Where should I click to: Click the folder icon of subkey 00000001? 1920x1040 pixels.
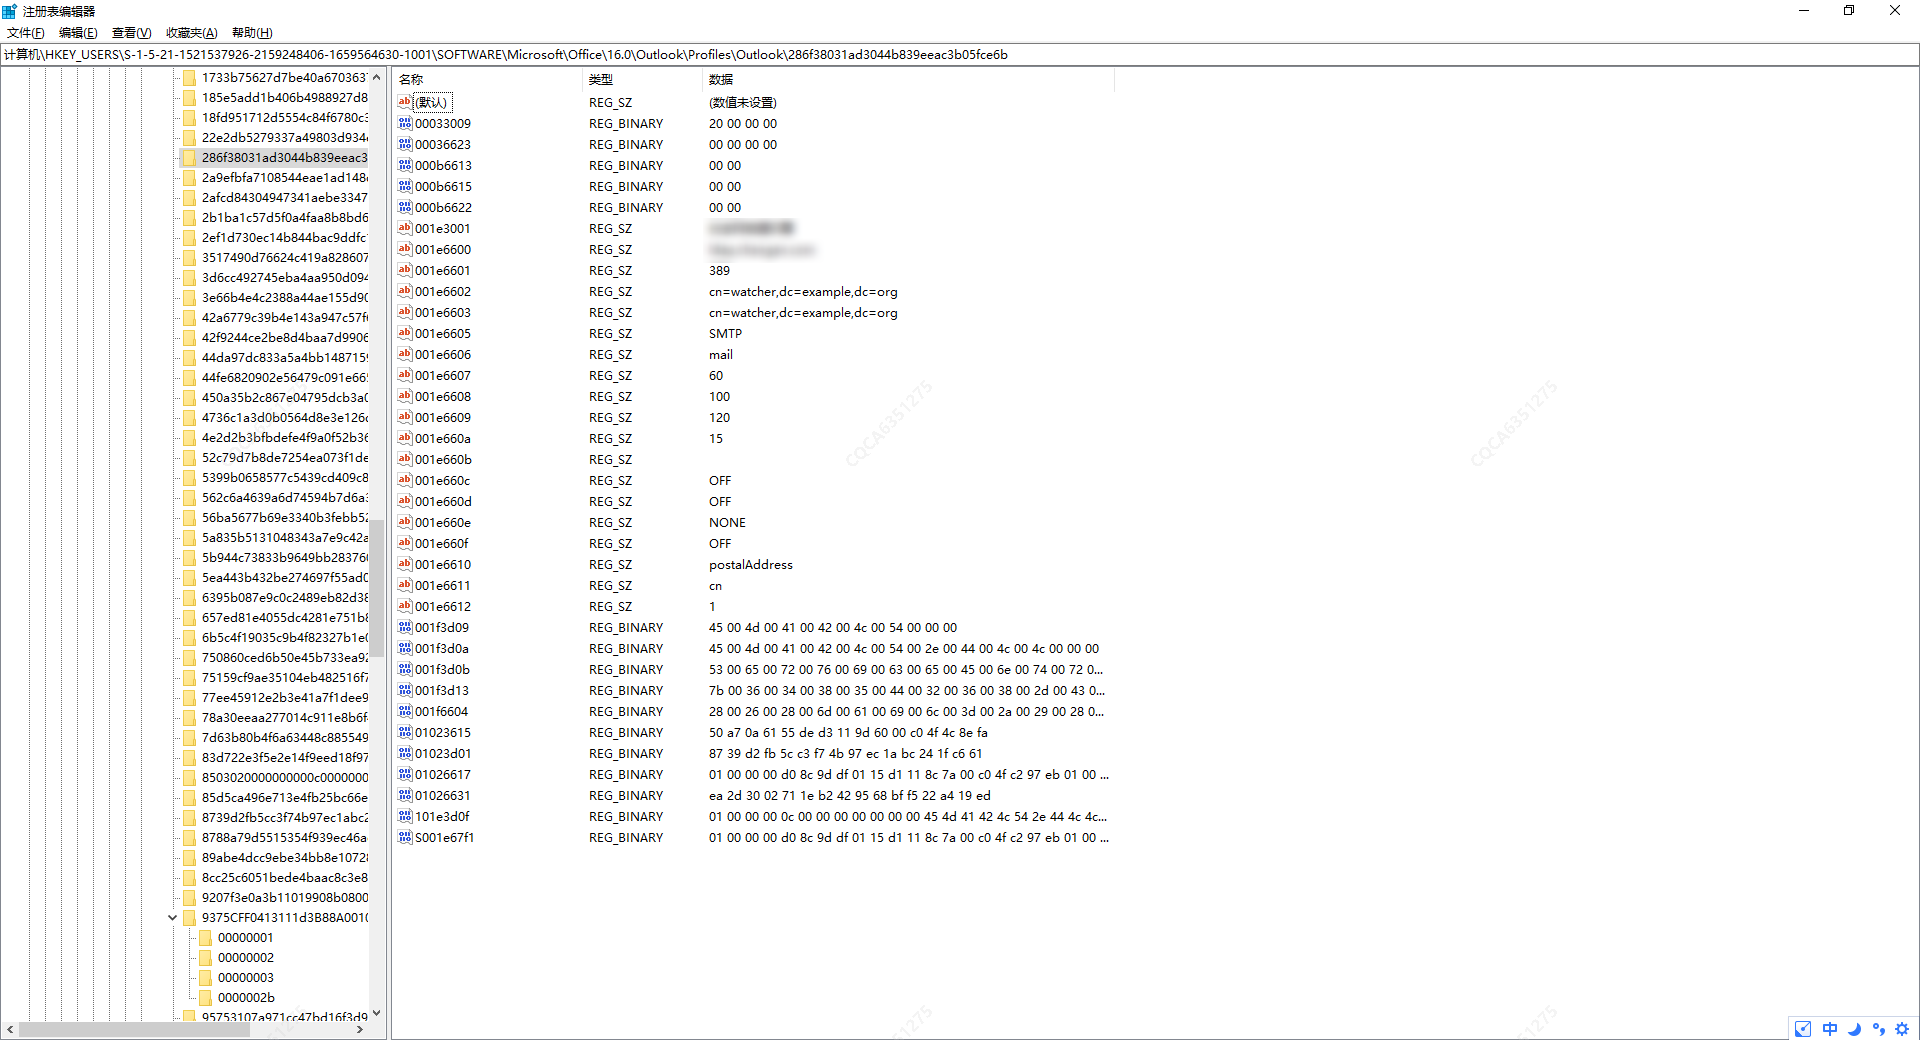[205, 938]
